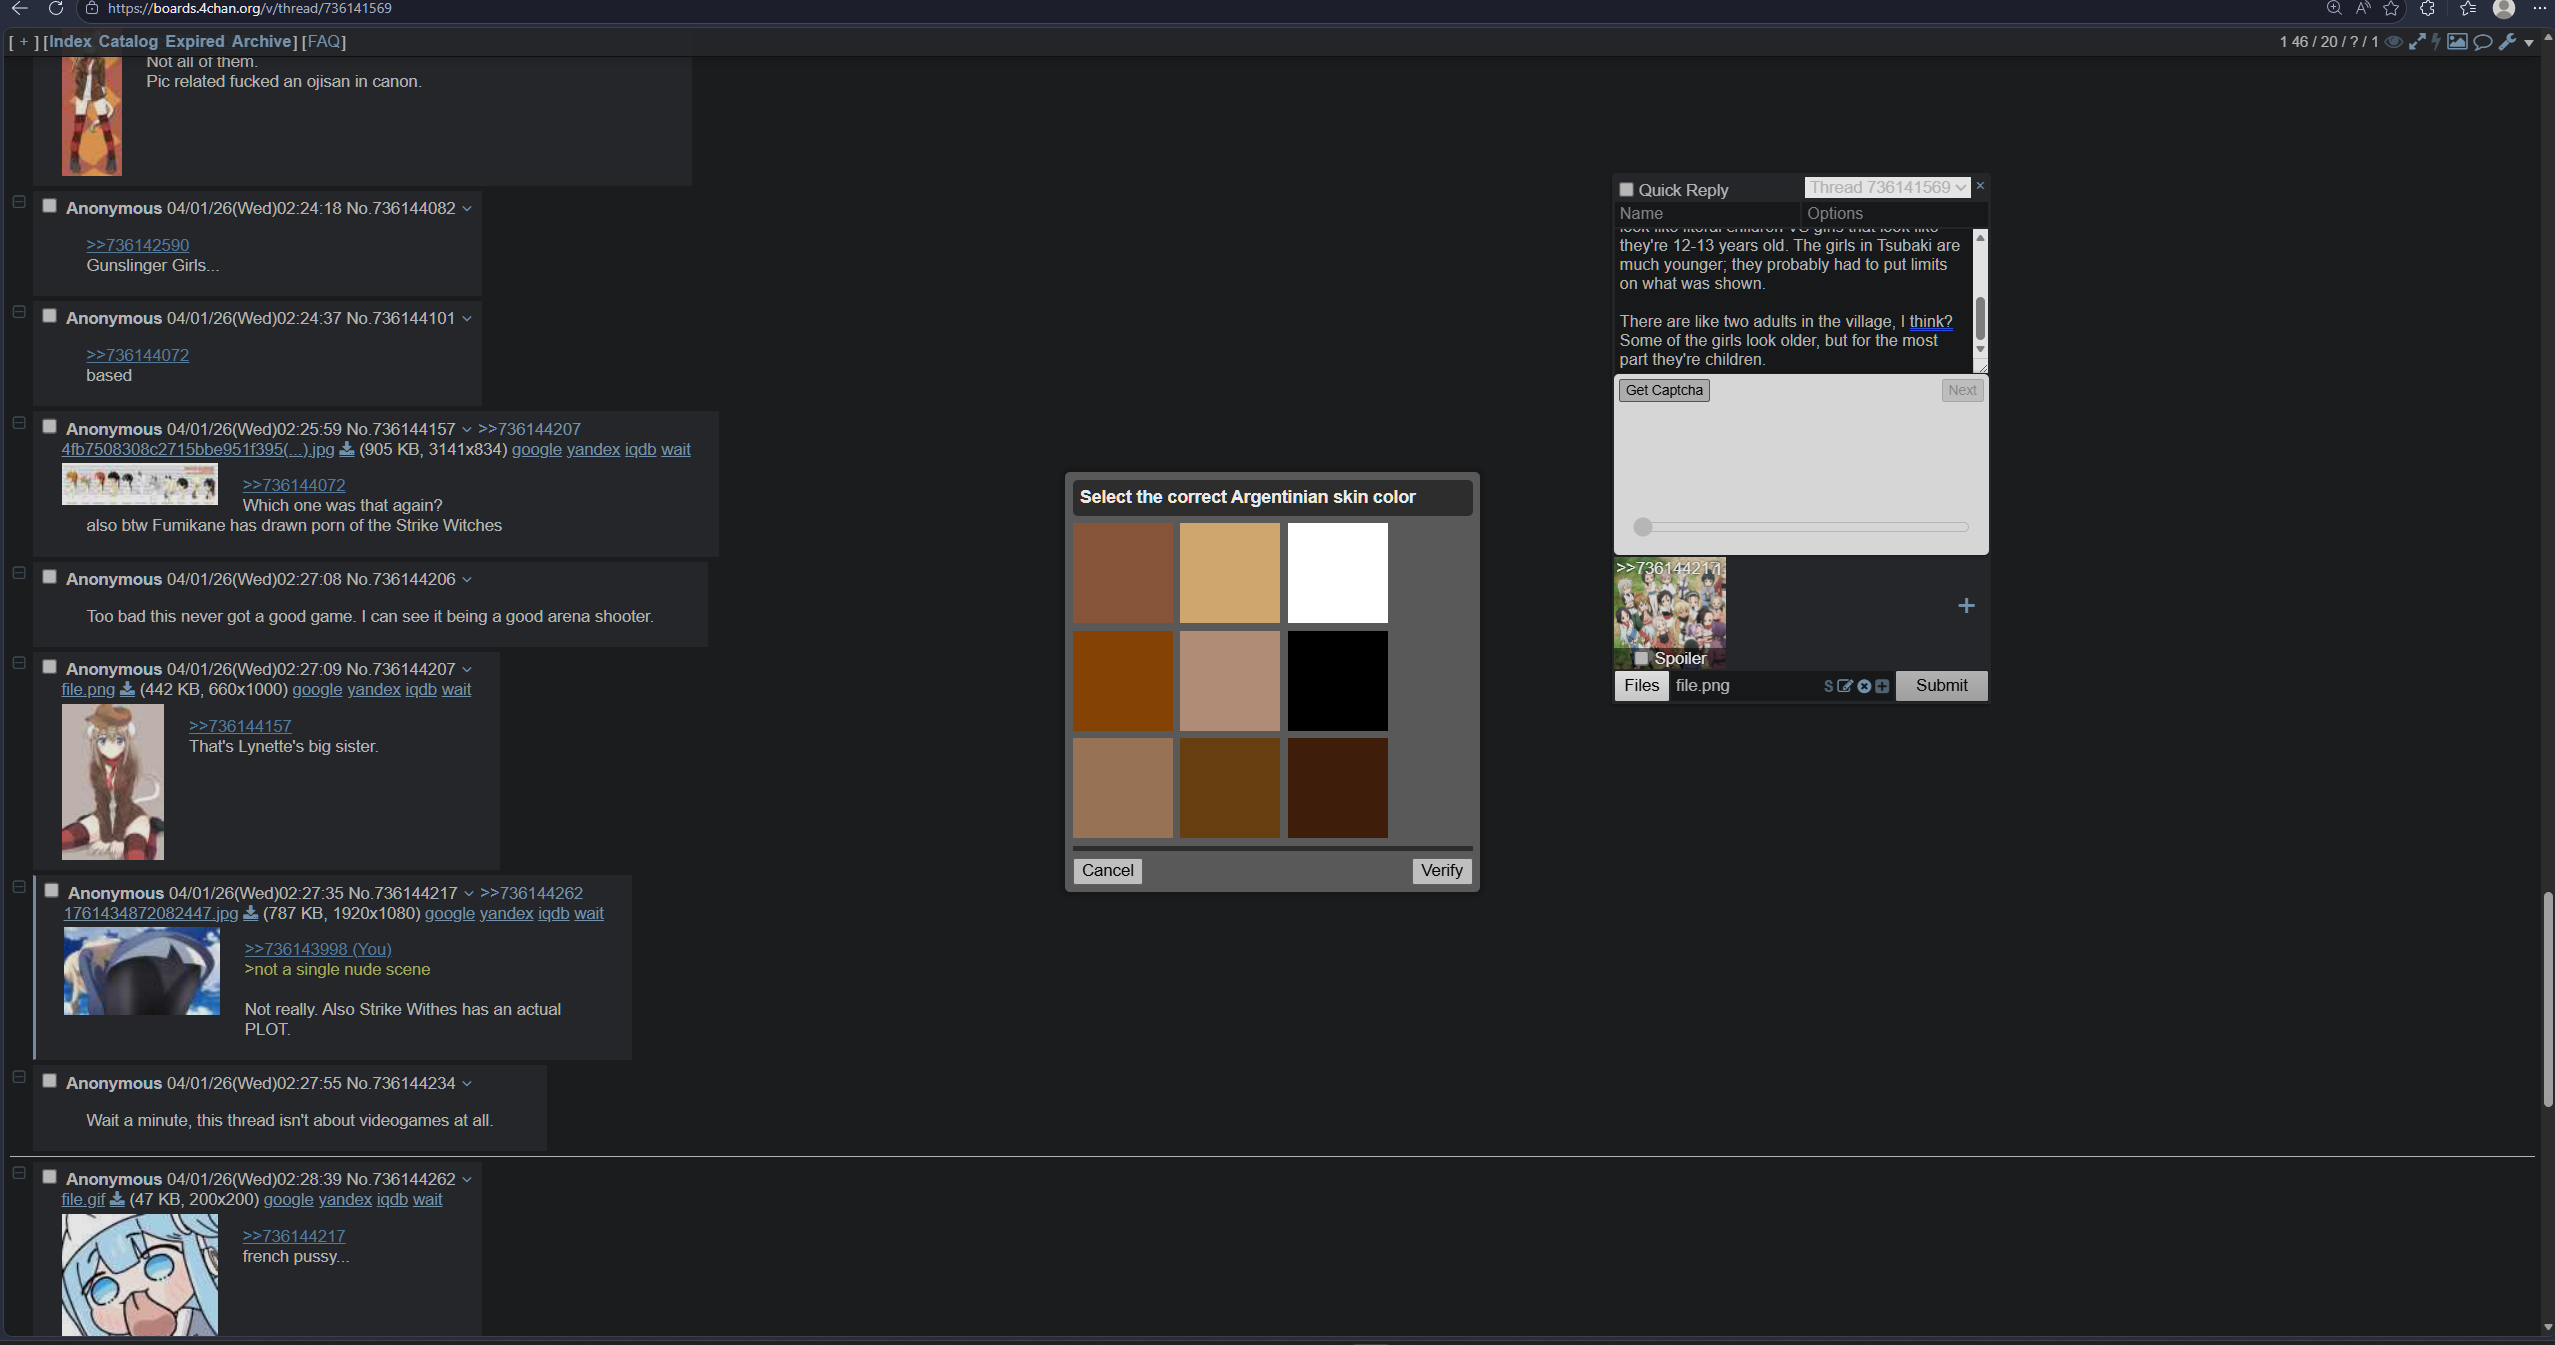Click the large plus to add another post

pyautogui.click(x=1965, y=606)
